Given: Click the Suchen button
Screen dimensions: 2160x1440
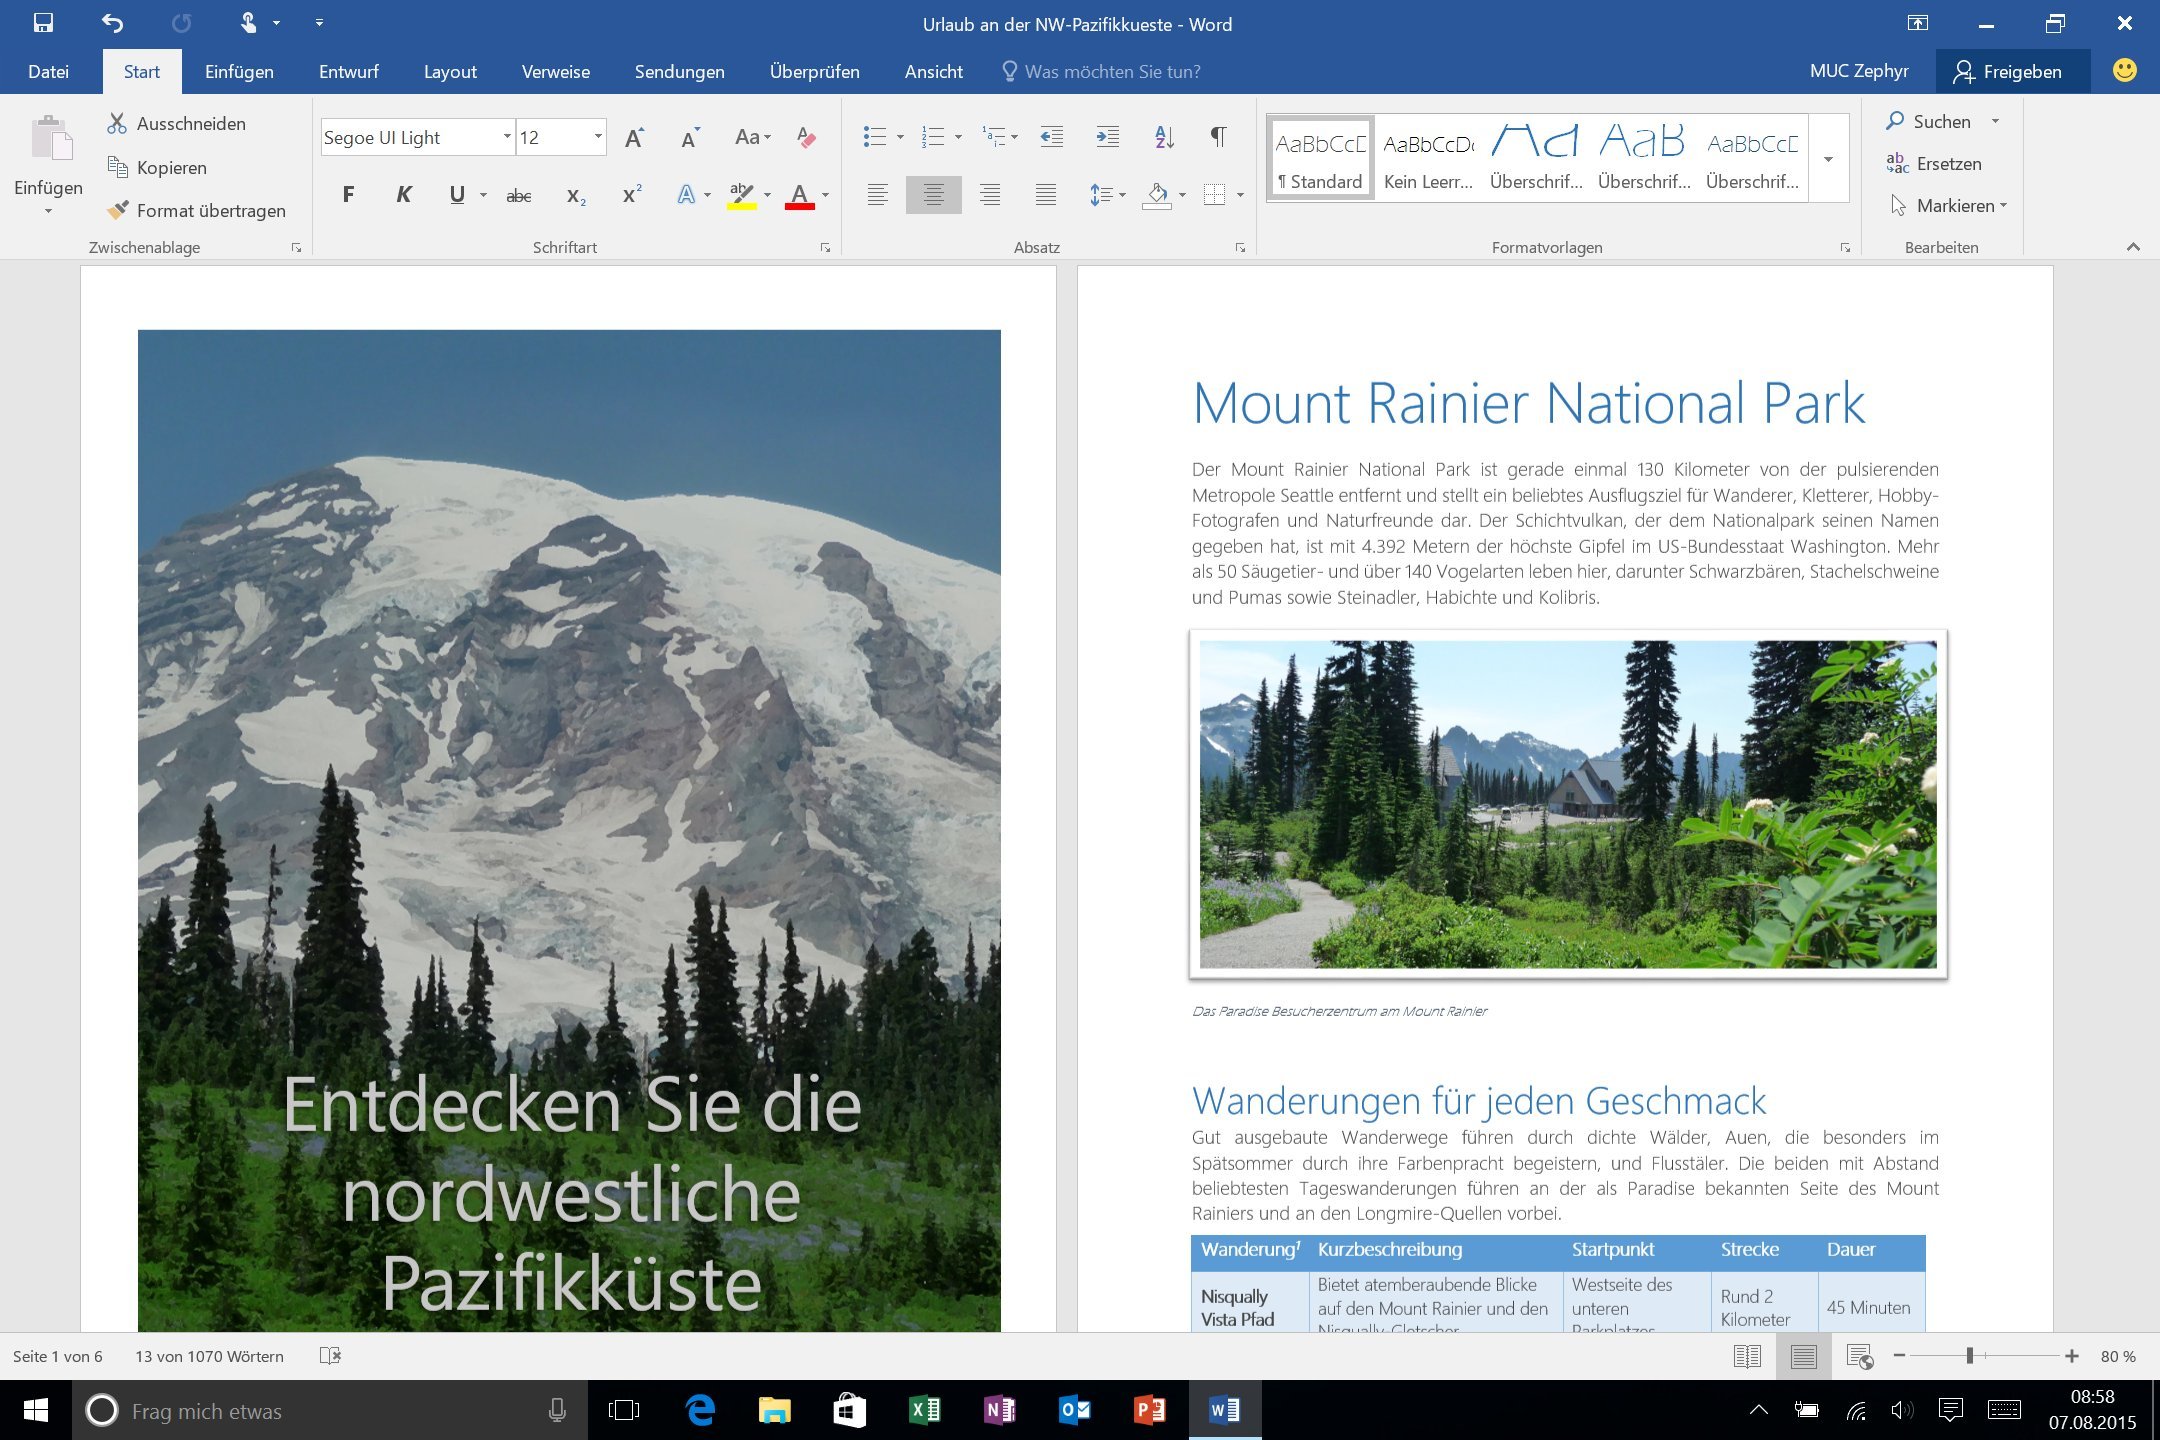Looking at the screenshot, I should [1928, 121].
